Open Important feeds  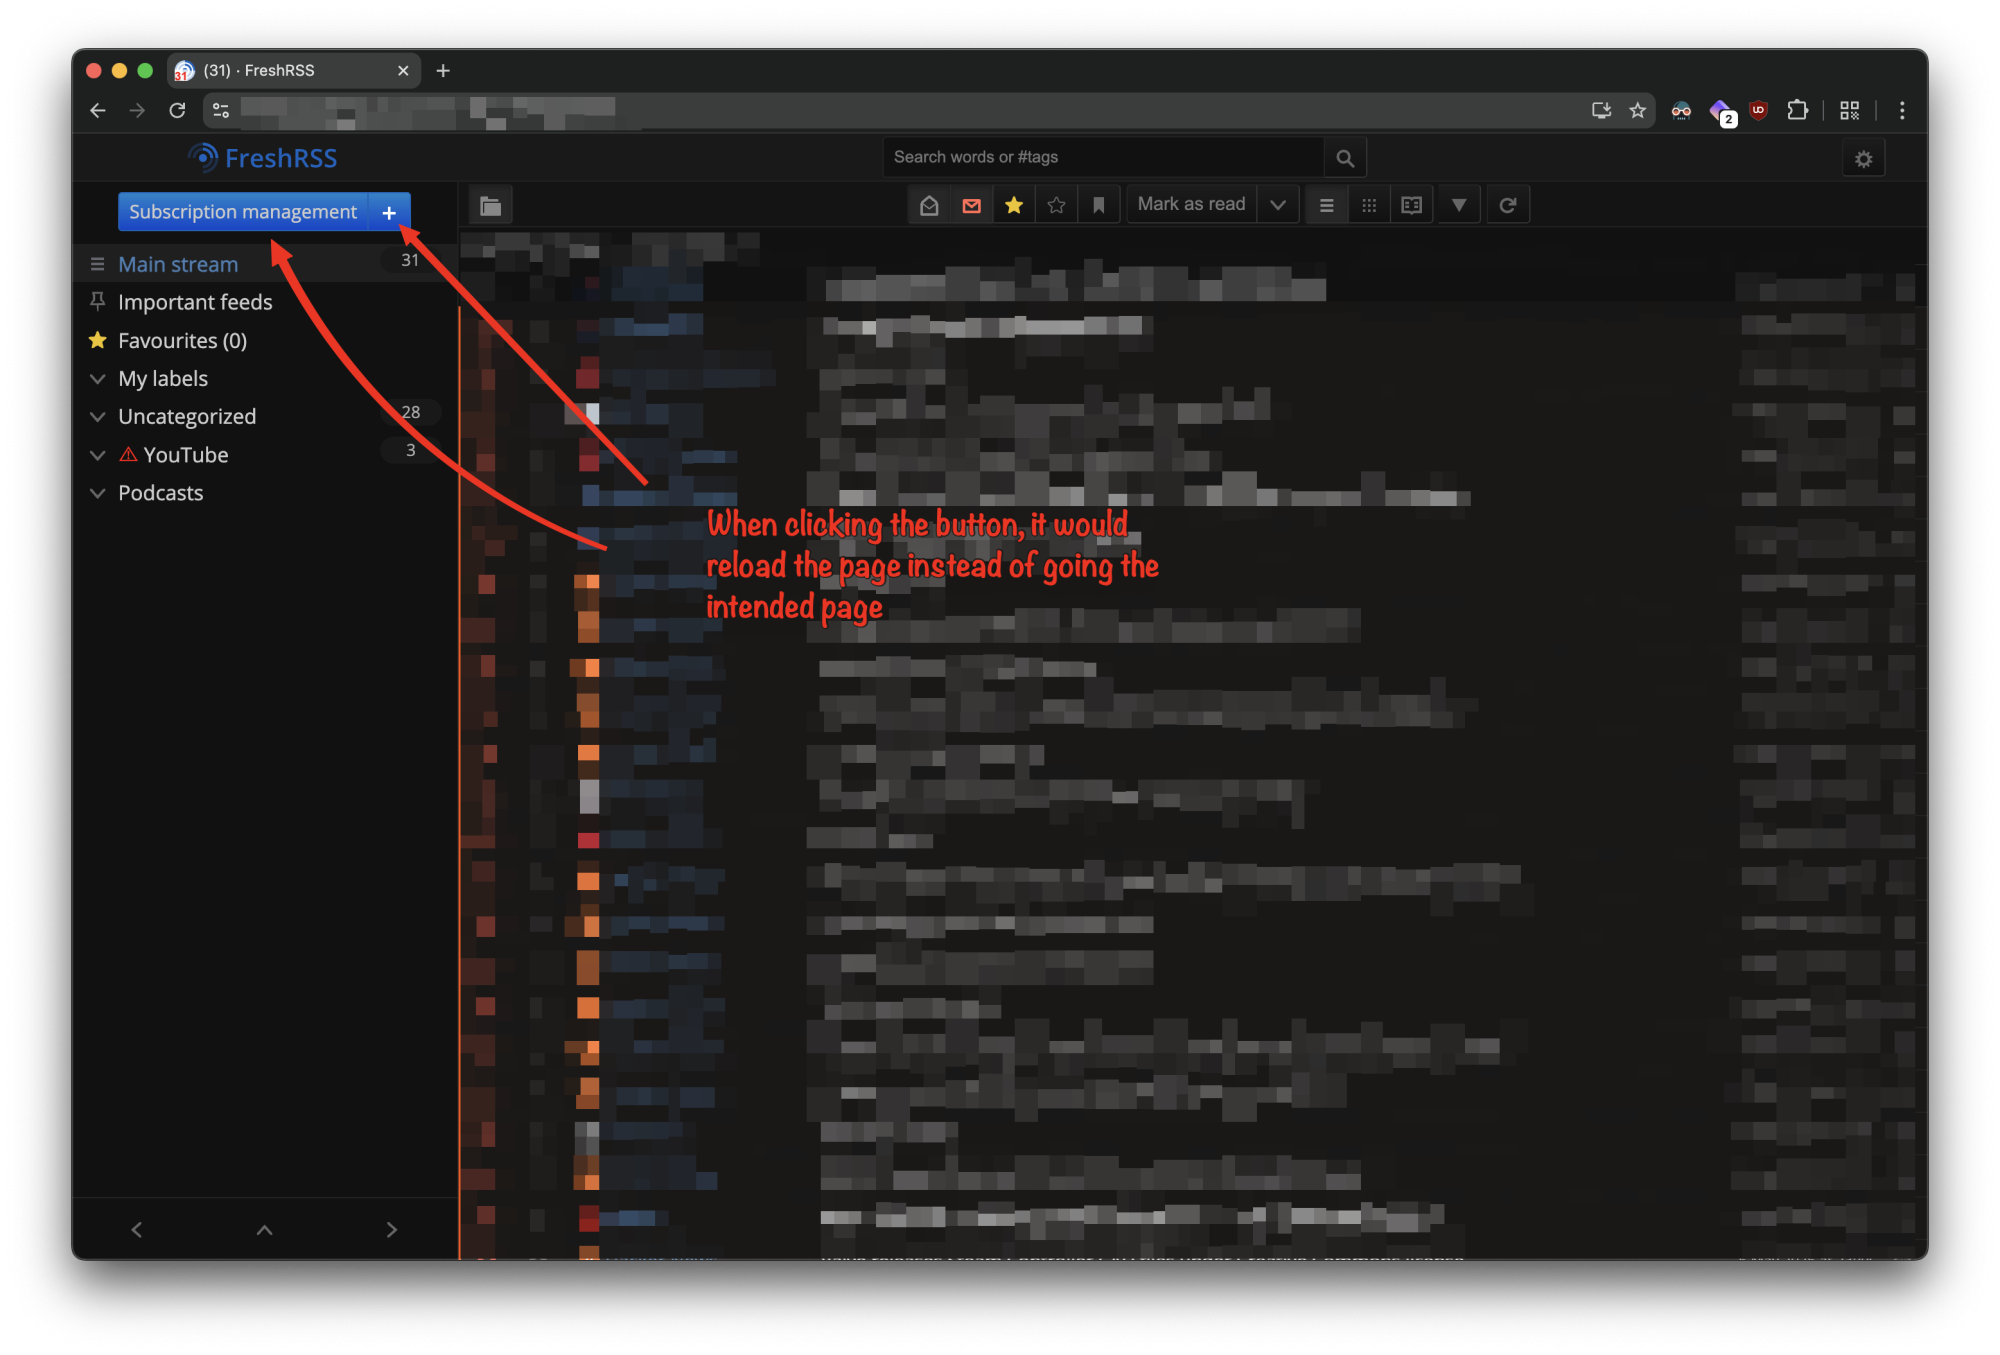point(195,302)
